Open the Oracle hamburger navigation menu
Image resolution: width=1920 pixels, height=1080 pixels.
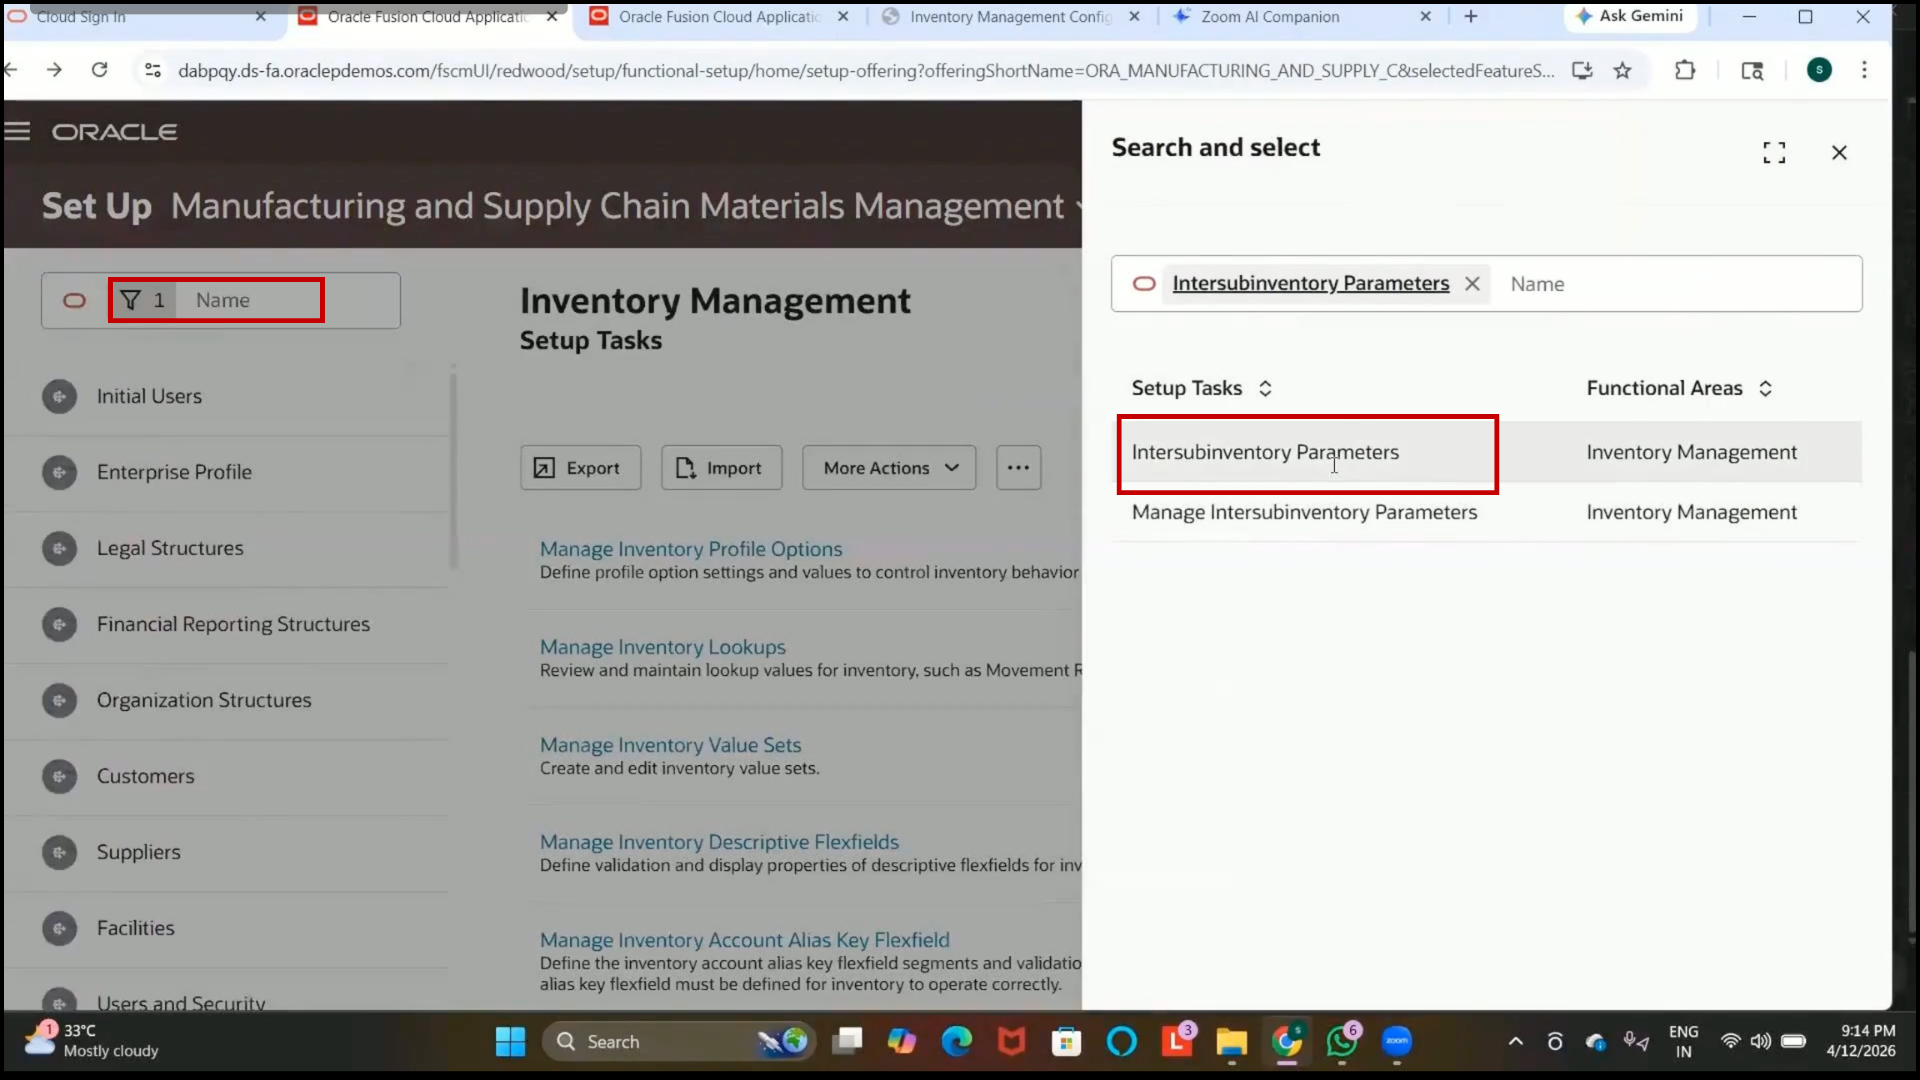[17, 132]
